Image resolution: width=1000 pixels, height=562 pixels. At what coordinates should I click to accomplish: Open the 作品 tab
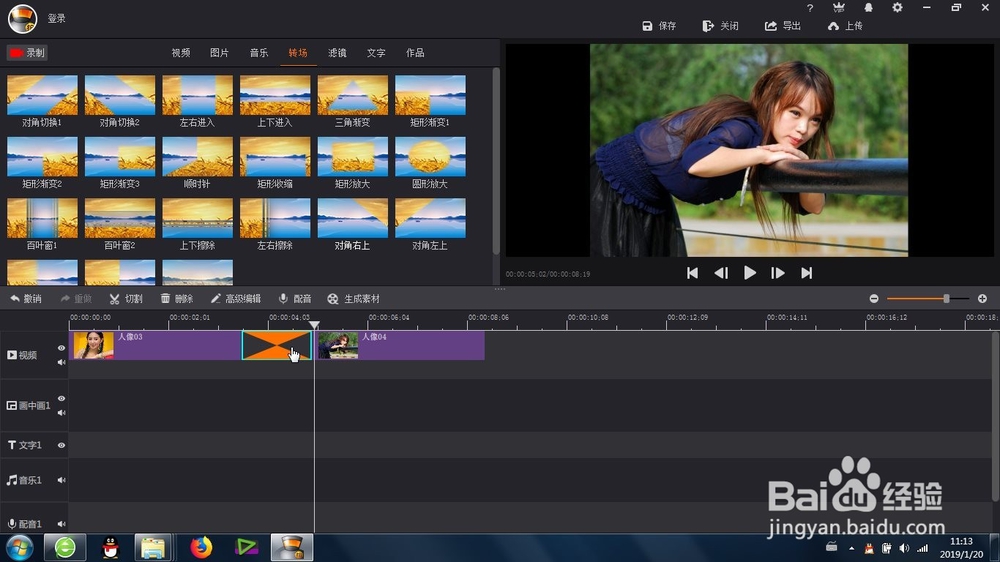pyautogui.click(x=415, y=53)
